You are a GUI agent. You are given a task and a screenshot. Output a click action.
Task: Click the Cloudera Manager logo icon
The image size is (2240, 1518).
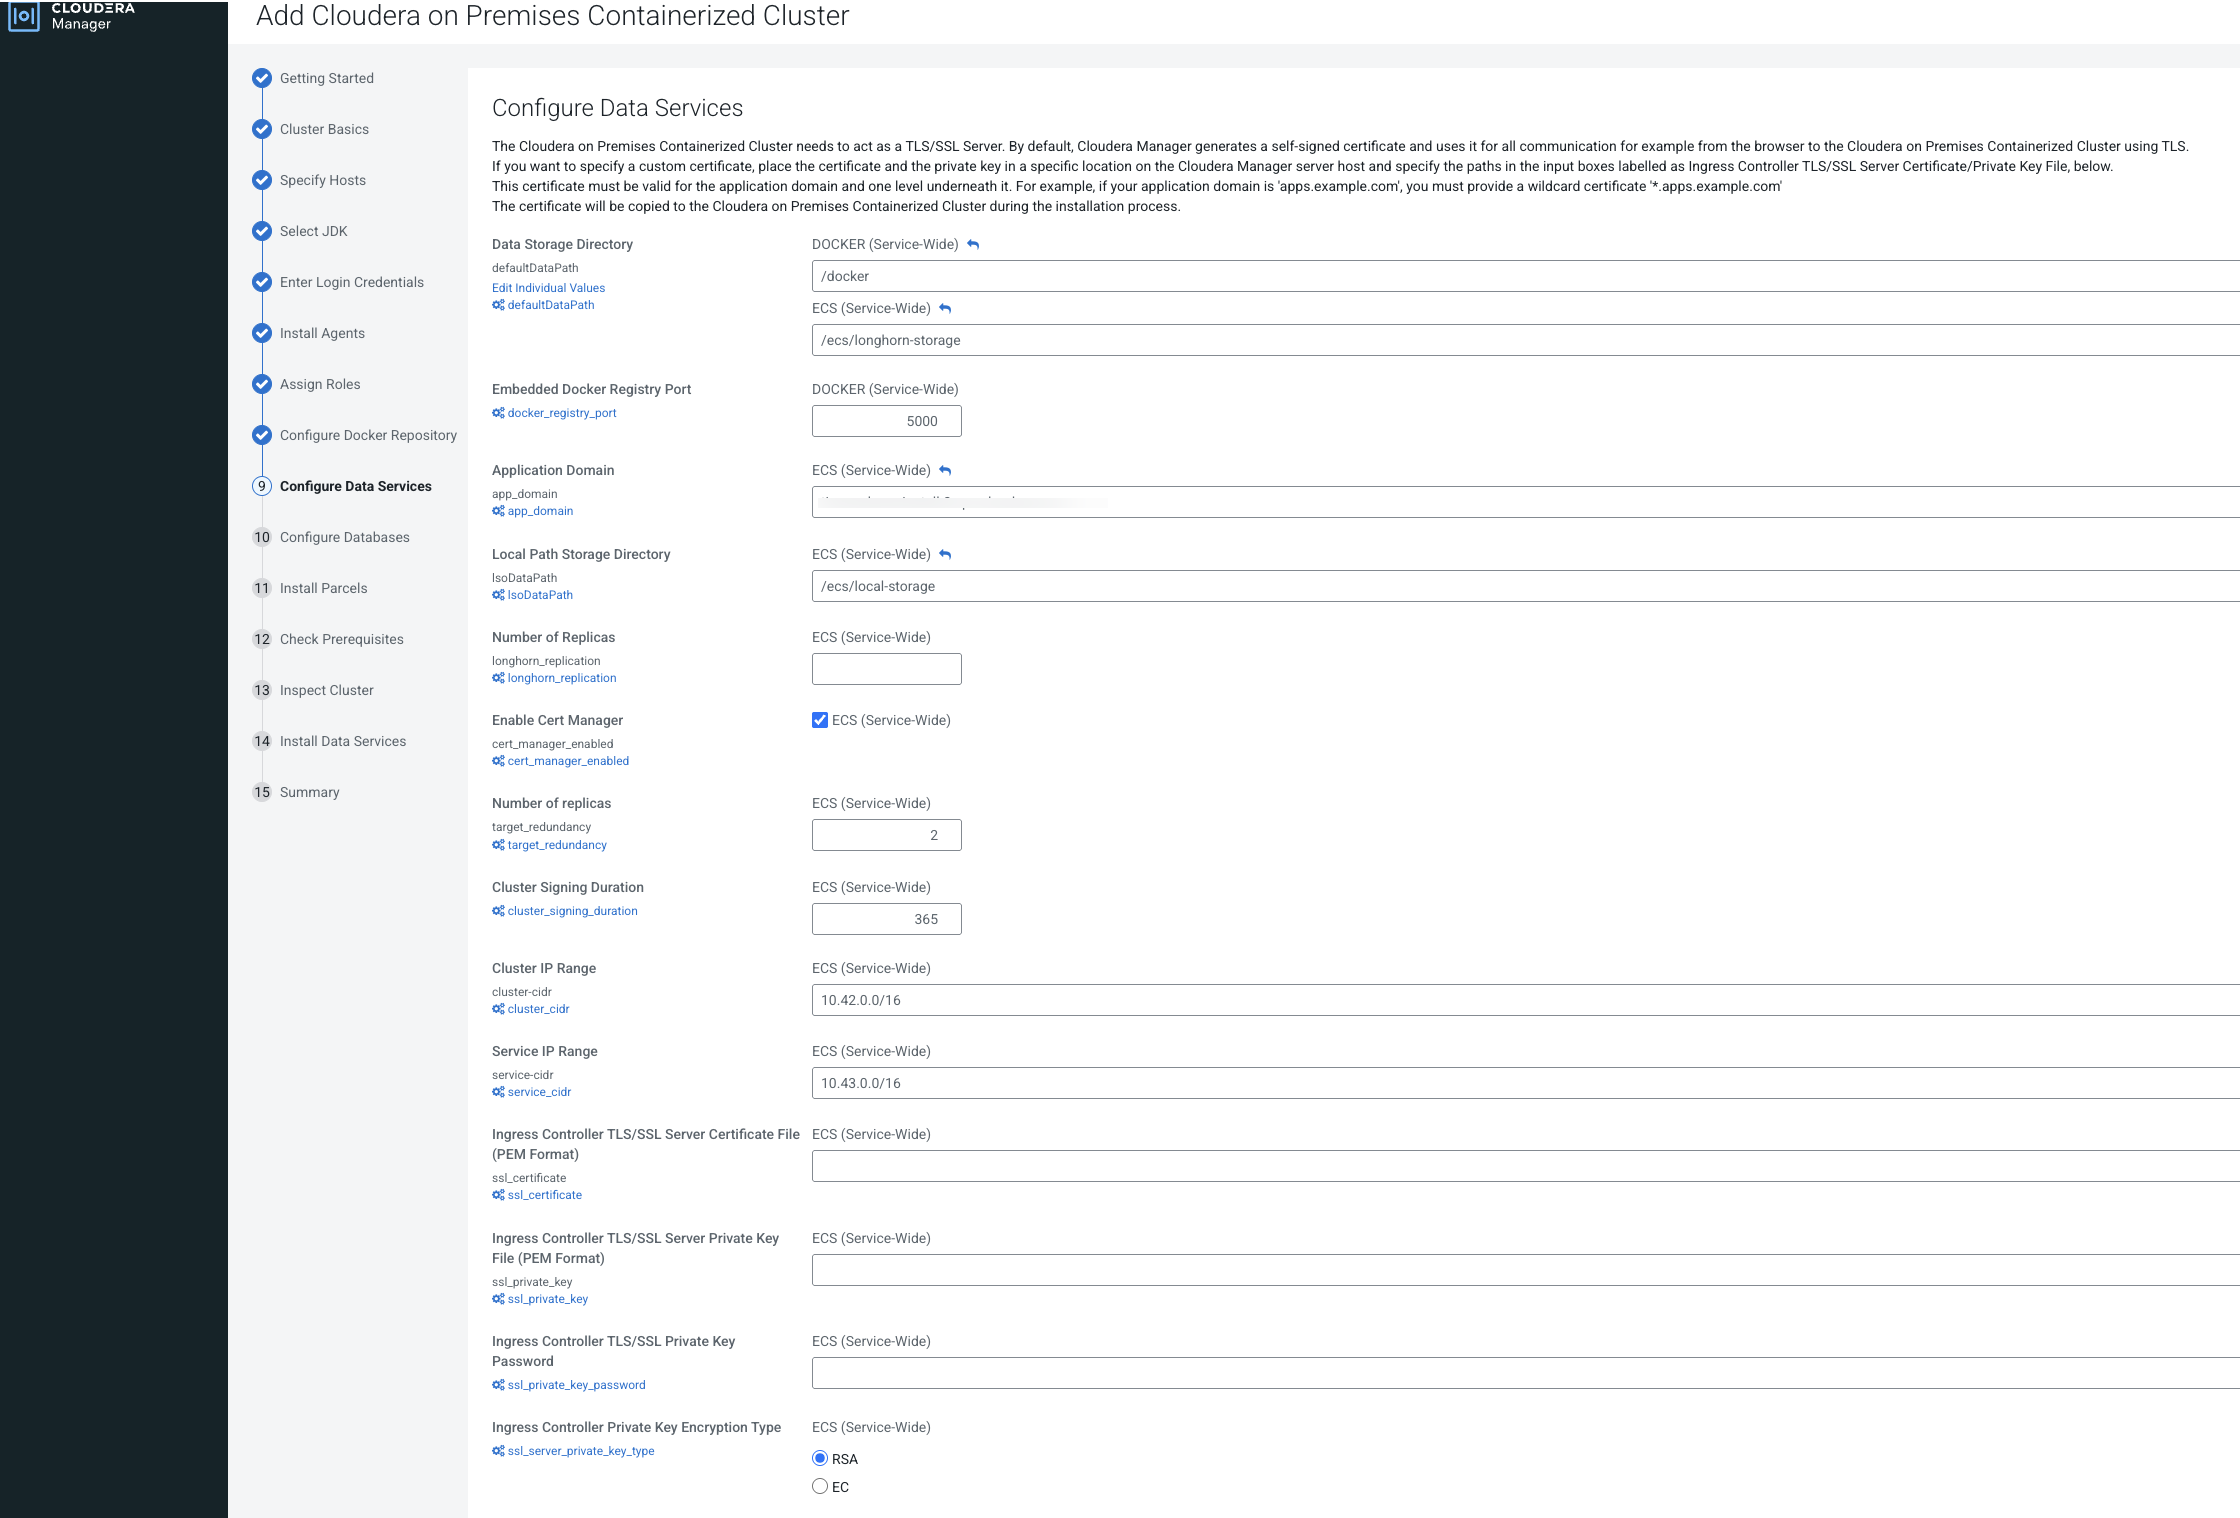point(24,16)
